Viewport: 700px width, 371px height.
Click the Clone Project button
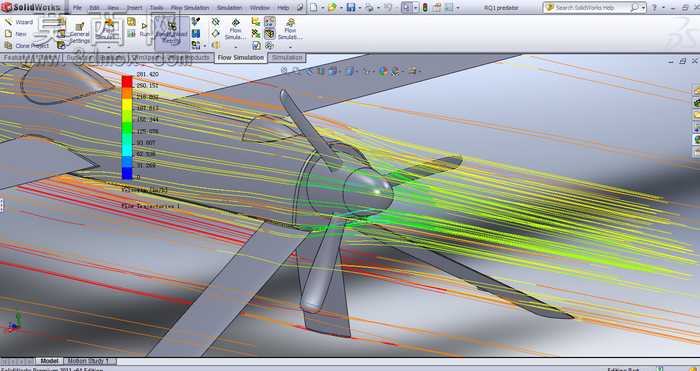tap(27, 46)
